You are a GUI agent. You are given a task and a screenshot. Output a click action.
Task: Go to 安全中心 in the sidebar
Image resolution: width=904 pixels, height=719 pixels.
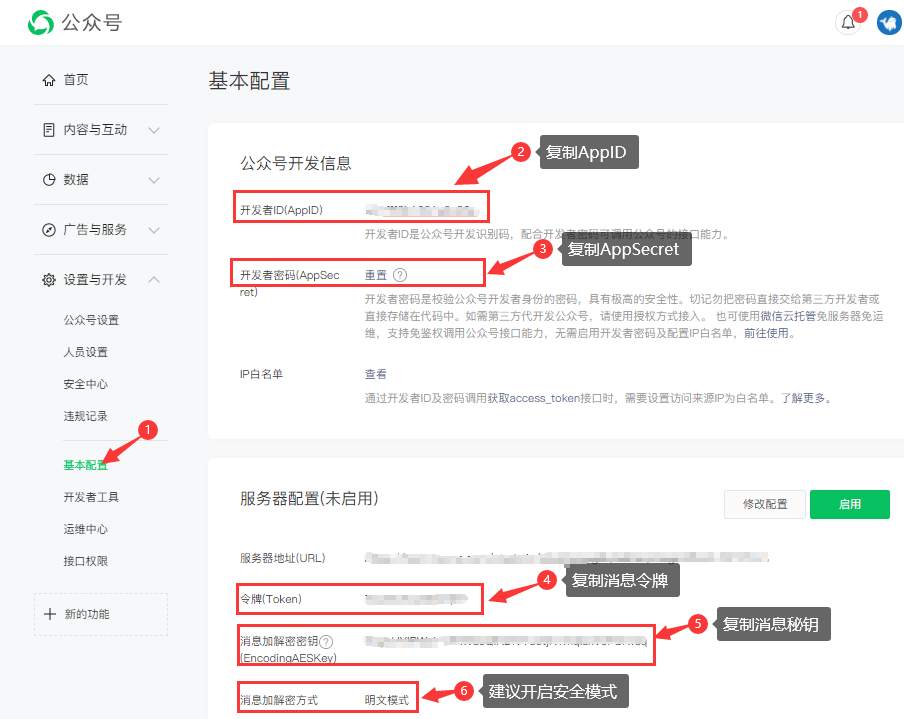tap(85, 384)
